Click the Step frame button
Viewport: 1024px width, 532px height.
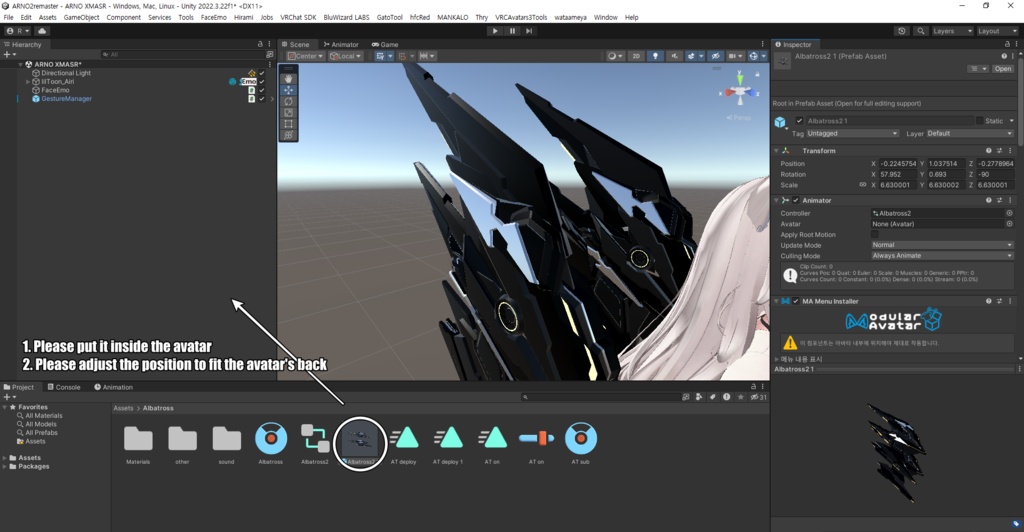point(529,31)
